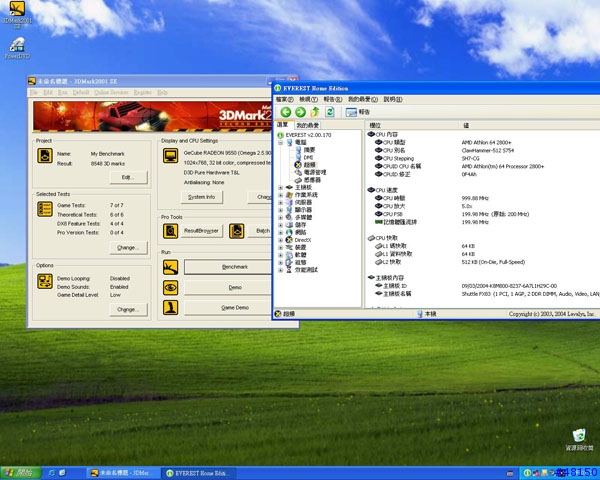Click the Options loop settings icon
Viewport: 600px width, 480px height.
coord(45,281)
